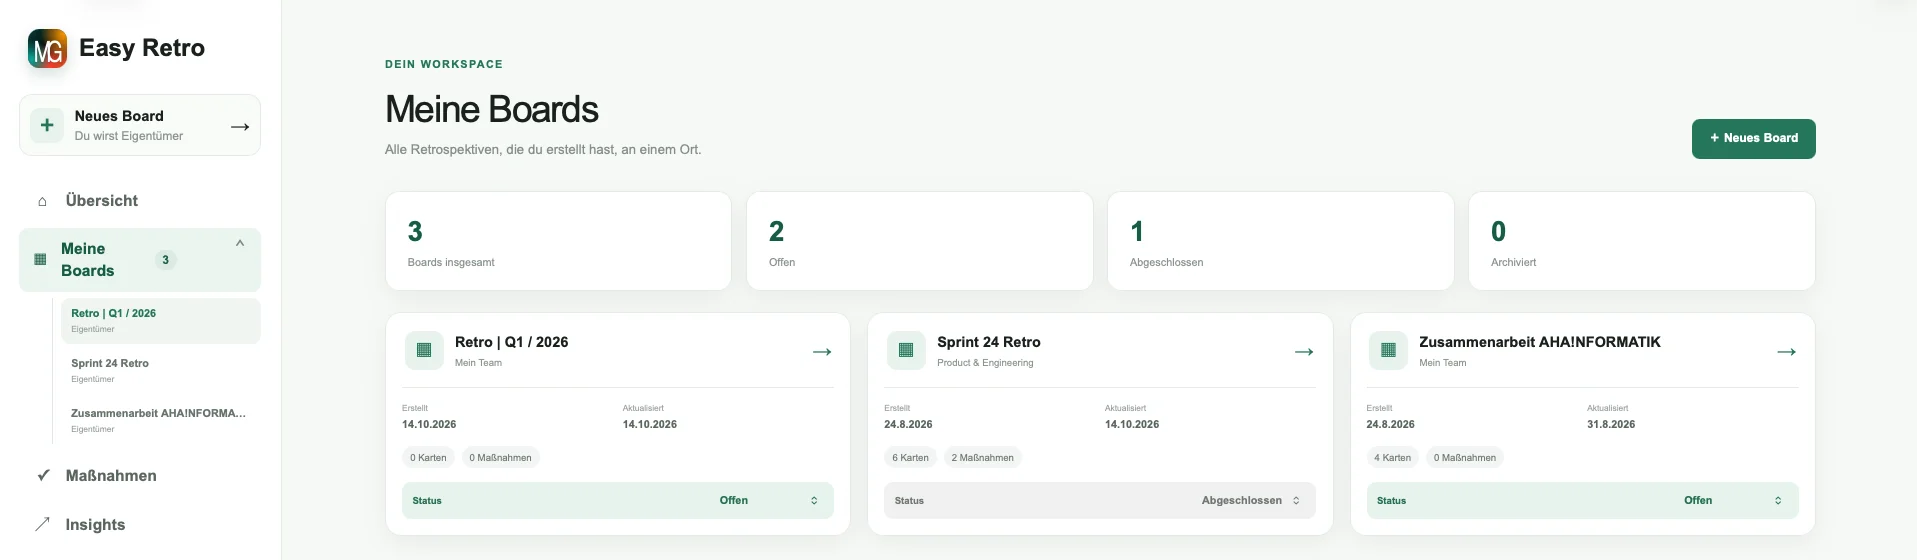Image resolution: width=1917 pixels, height=560 pixels.
Task: Click the Product & Engineering team label
Action: pyautogui.click(x=985, y=363)
